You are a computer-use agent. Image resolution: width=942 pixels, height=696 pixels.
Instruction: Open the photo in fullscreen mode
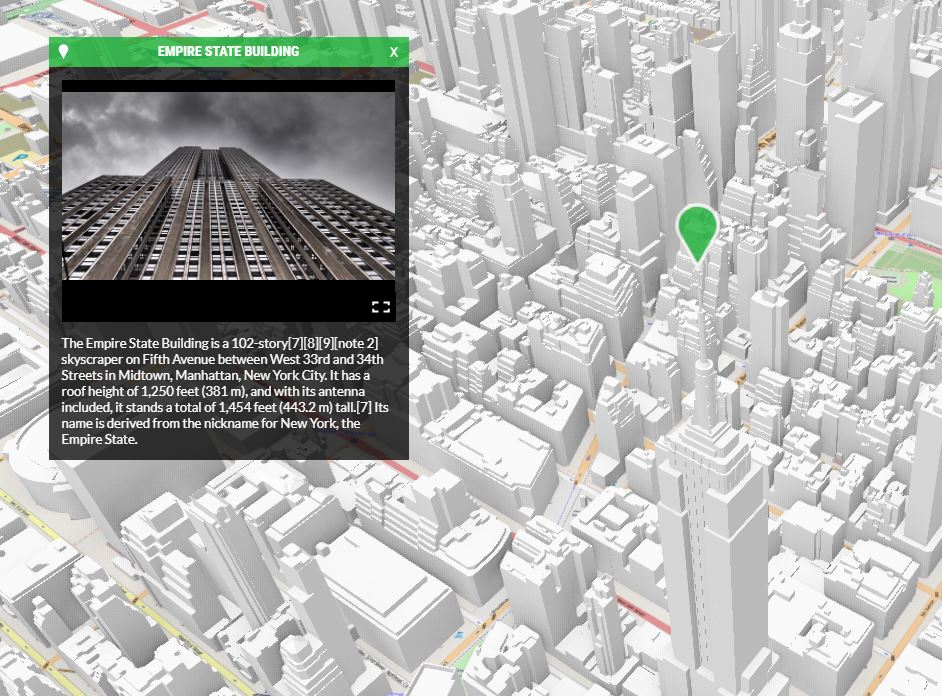(x=381, y=307)
